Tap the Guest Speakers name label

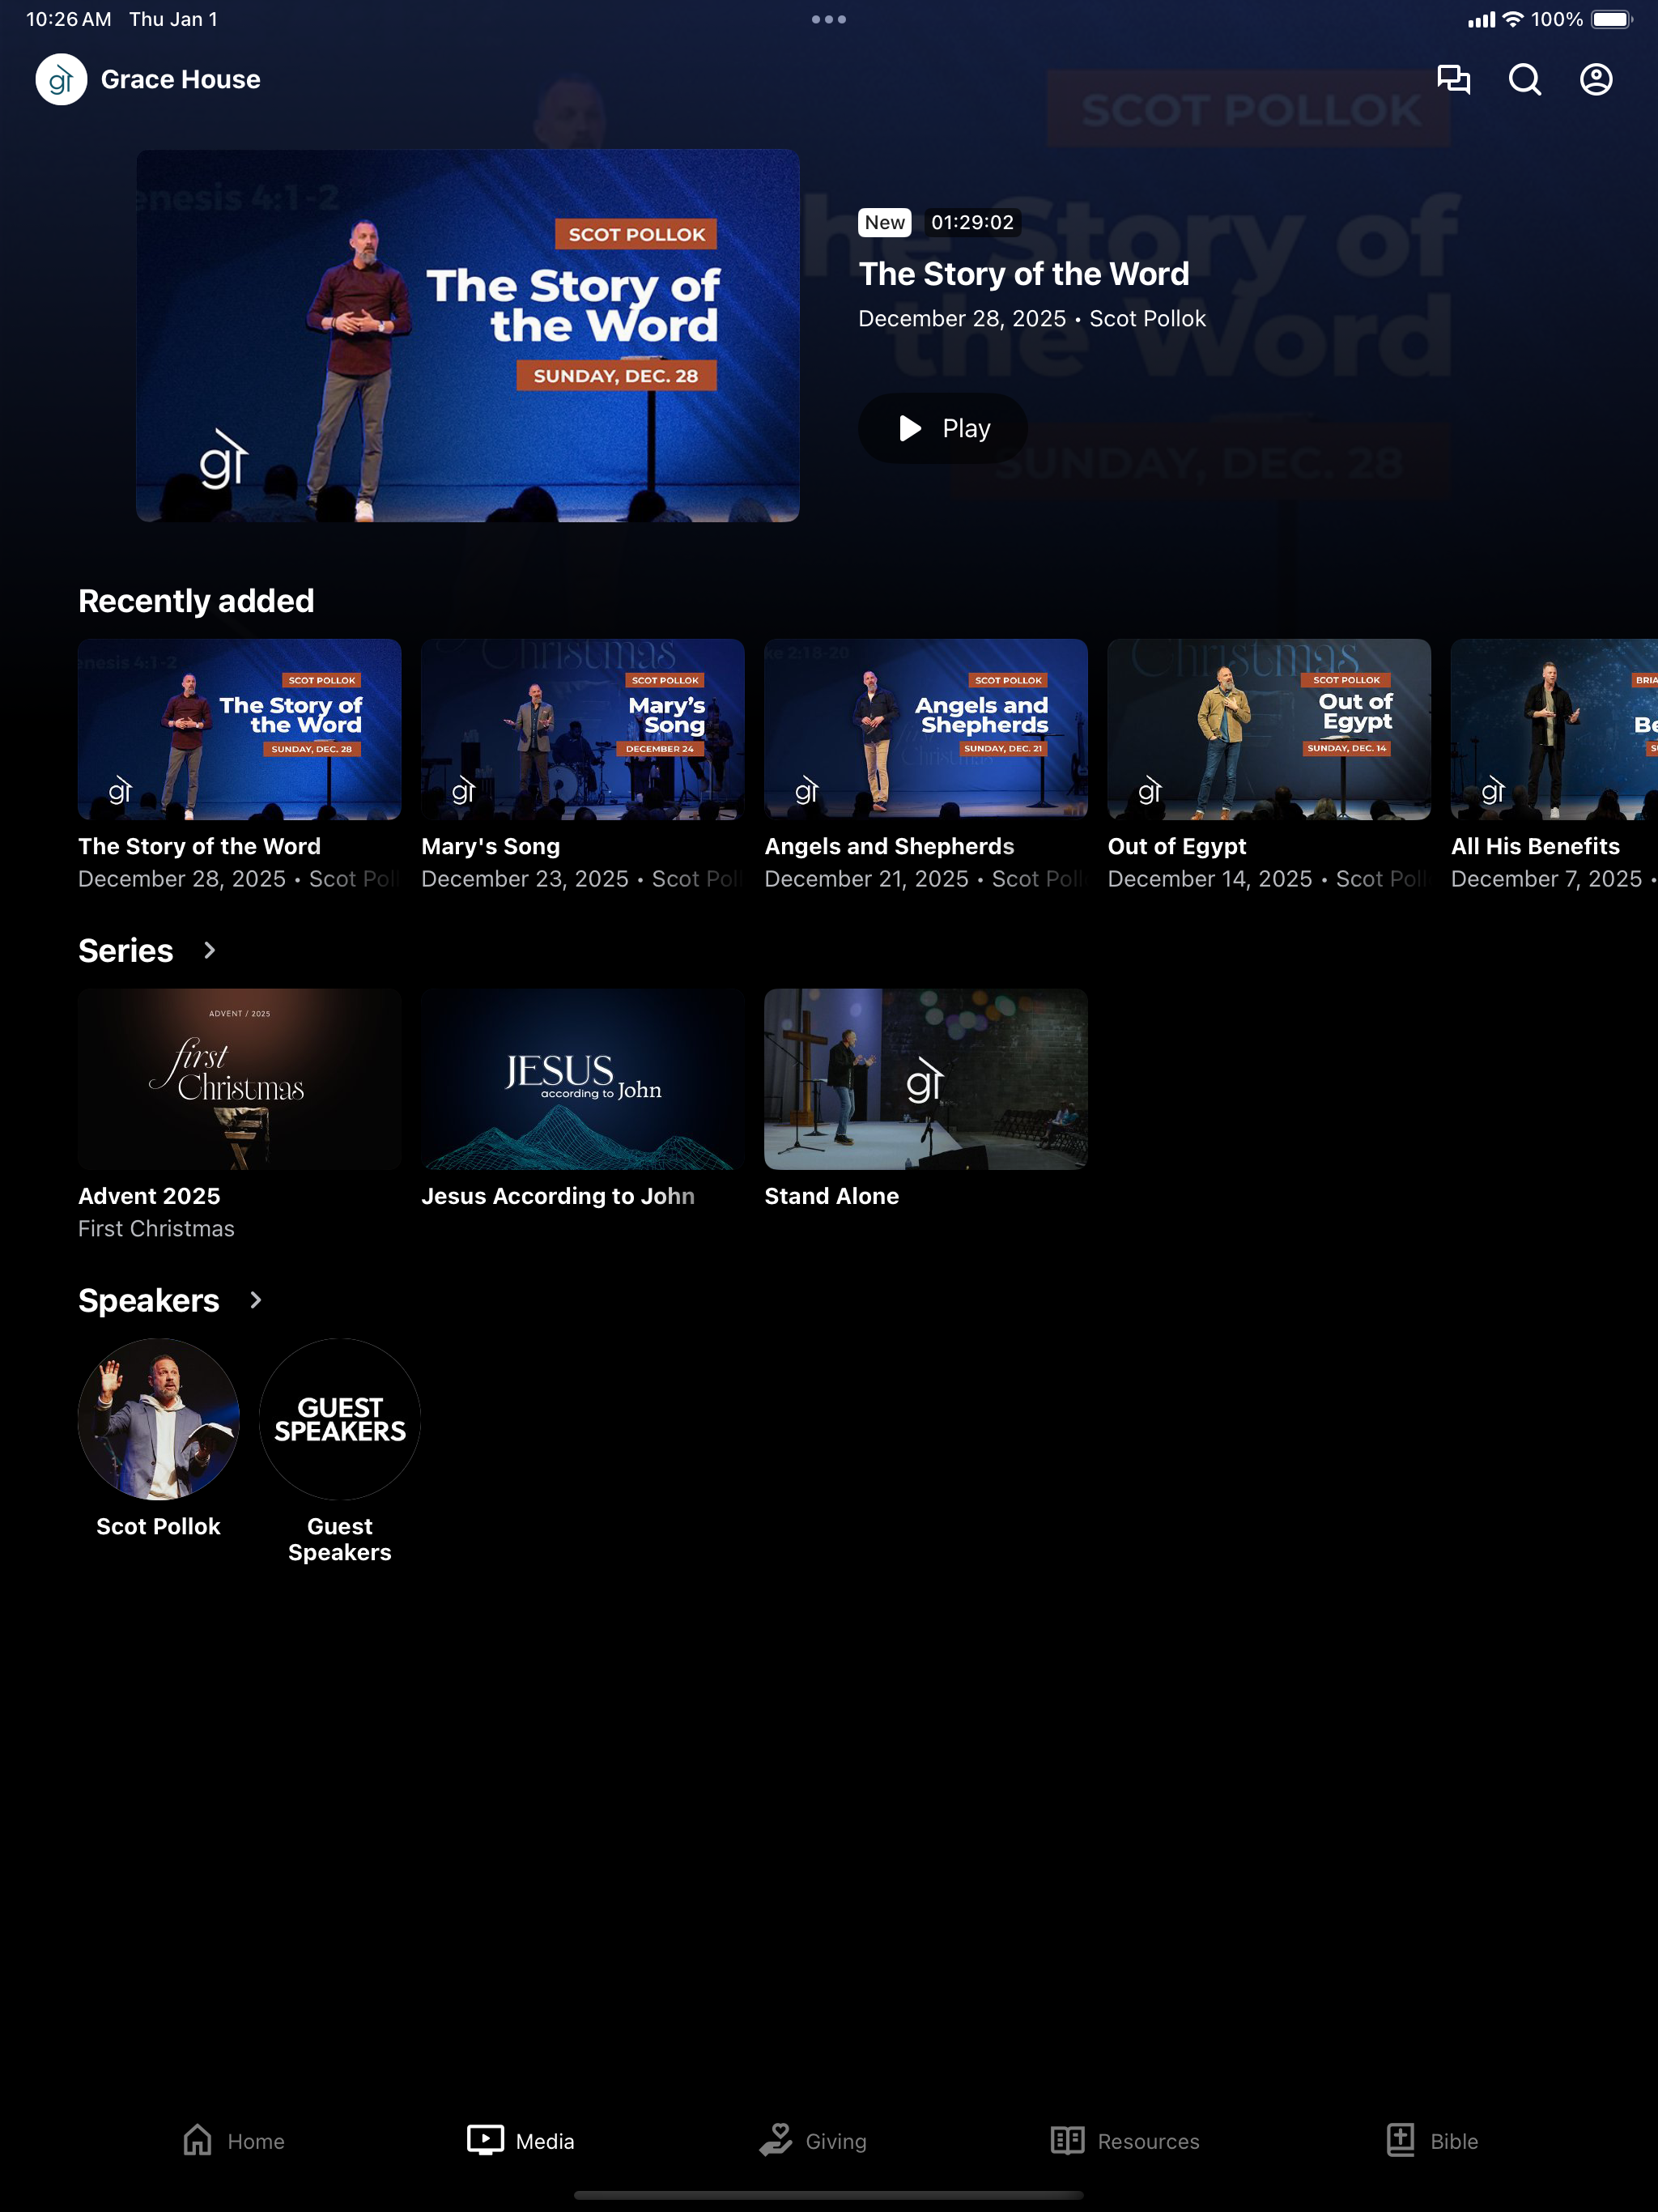tap(340, 1539)
